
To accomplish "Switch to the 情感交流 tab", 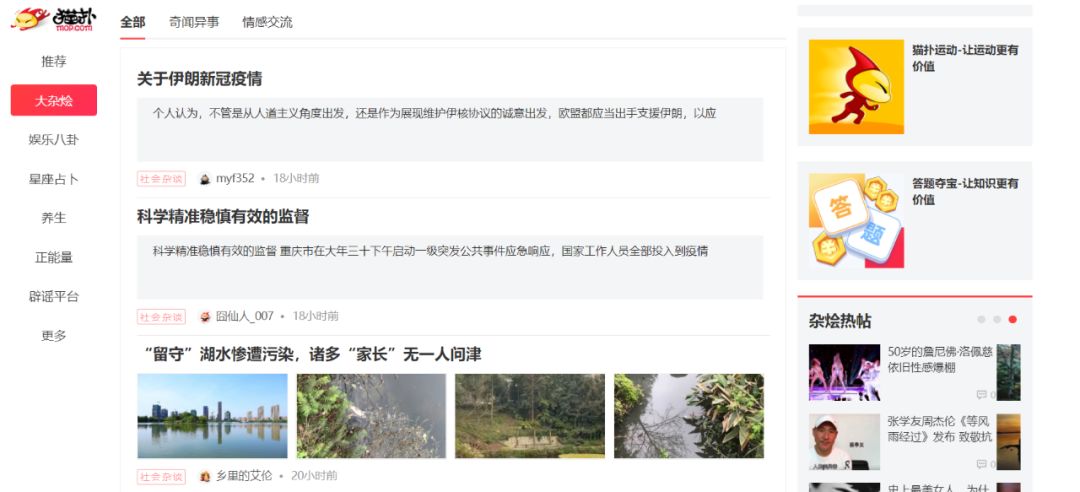I will coord(267,22).
